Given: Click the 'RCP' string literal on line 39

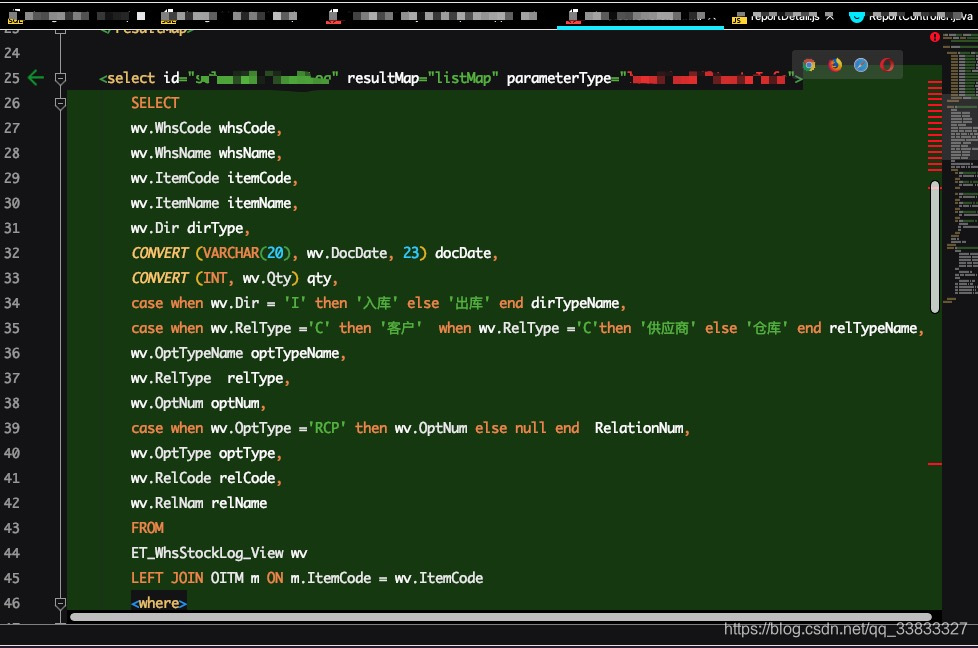Looking at the screenshot, I should click(327, 428).
